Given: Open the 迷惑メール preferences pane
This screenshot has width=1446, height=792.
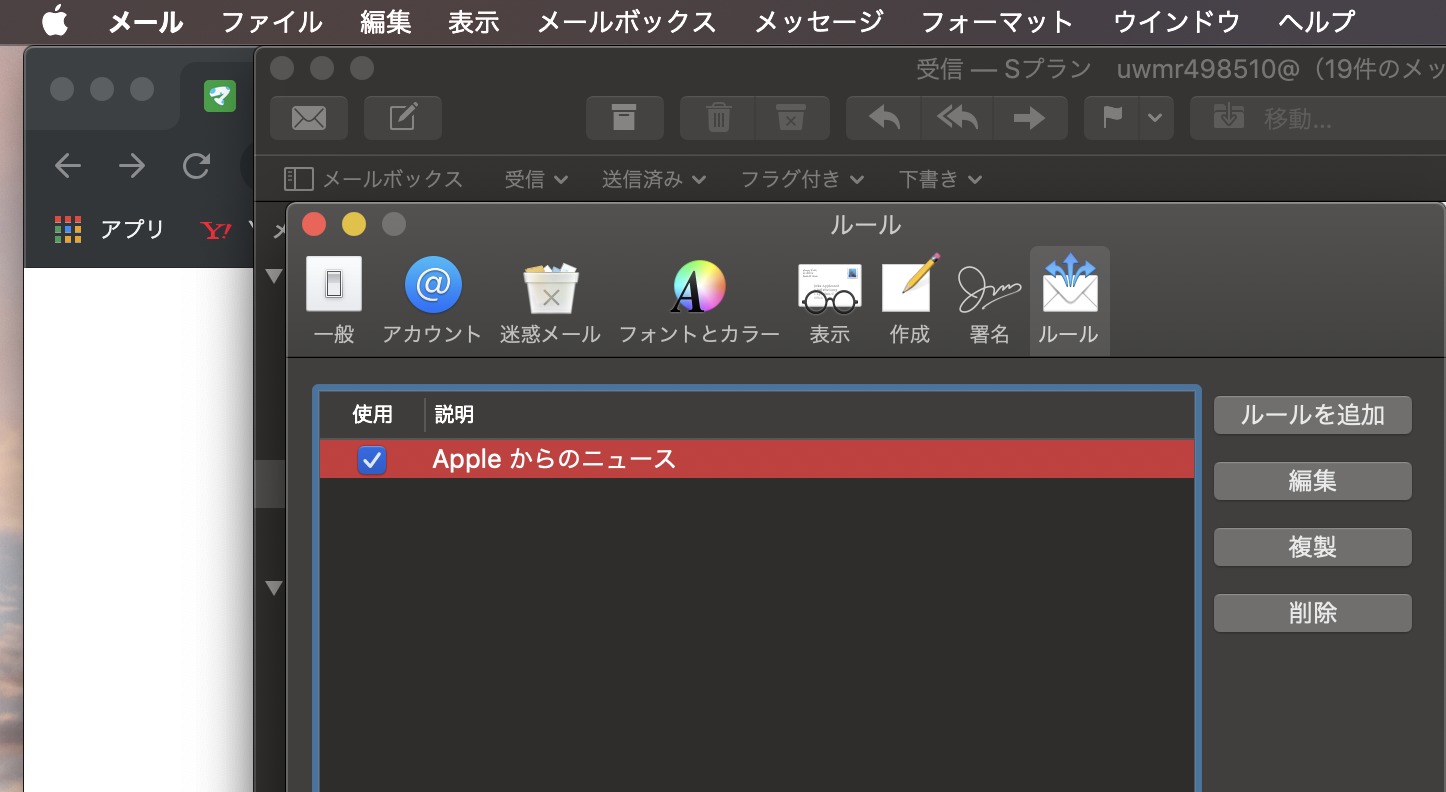Looking at the screenshot, I should click(x=550, y=301).
